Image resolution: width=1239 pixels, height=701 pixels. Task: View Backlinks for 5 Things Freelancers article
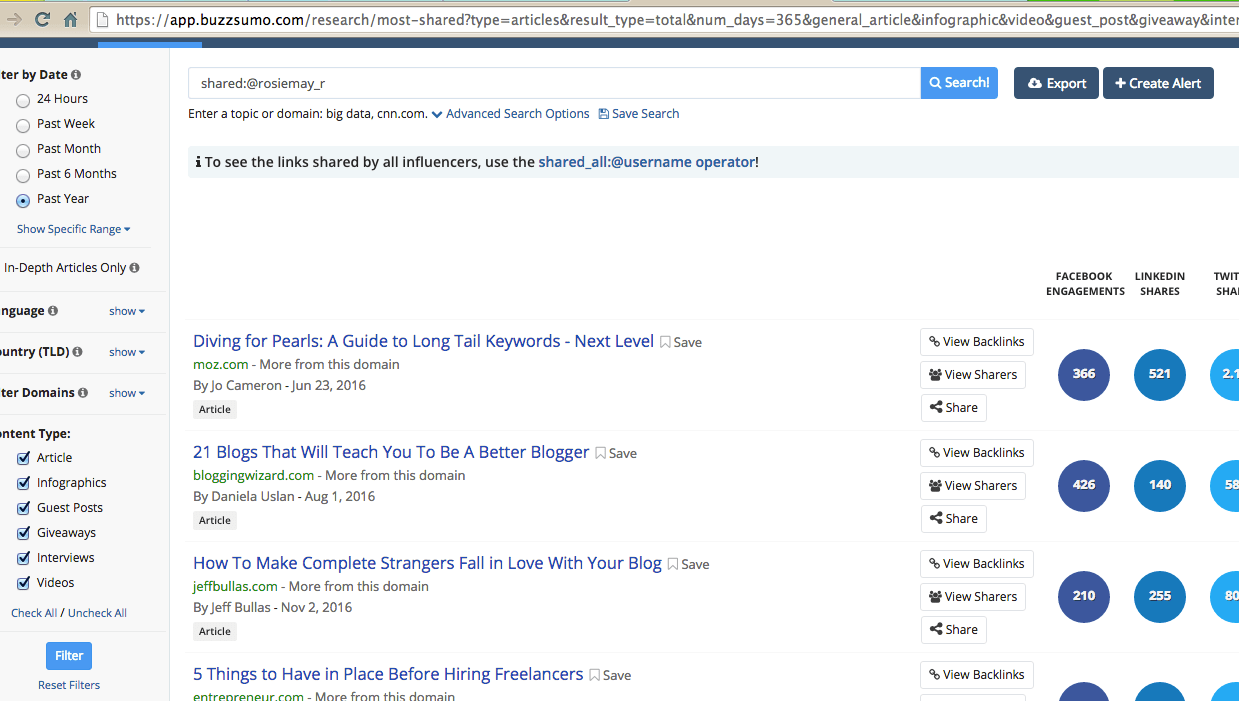point(977,675)
